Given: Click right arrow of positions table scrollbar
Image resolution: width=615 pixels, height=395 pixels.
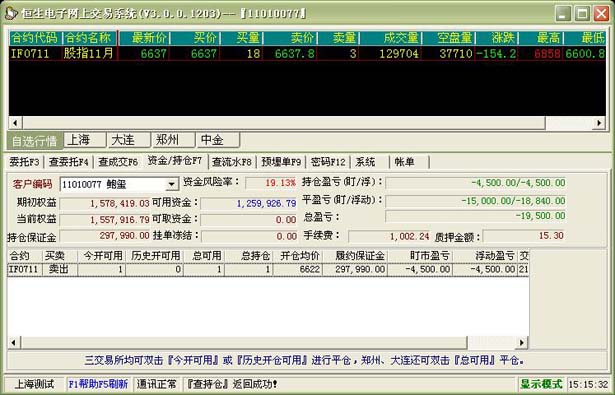Looking at the screenshot, I should pos(521,343).
